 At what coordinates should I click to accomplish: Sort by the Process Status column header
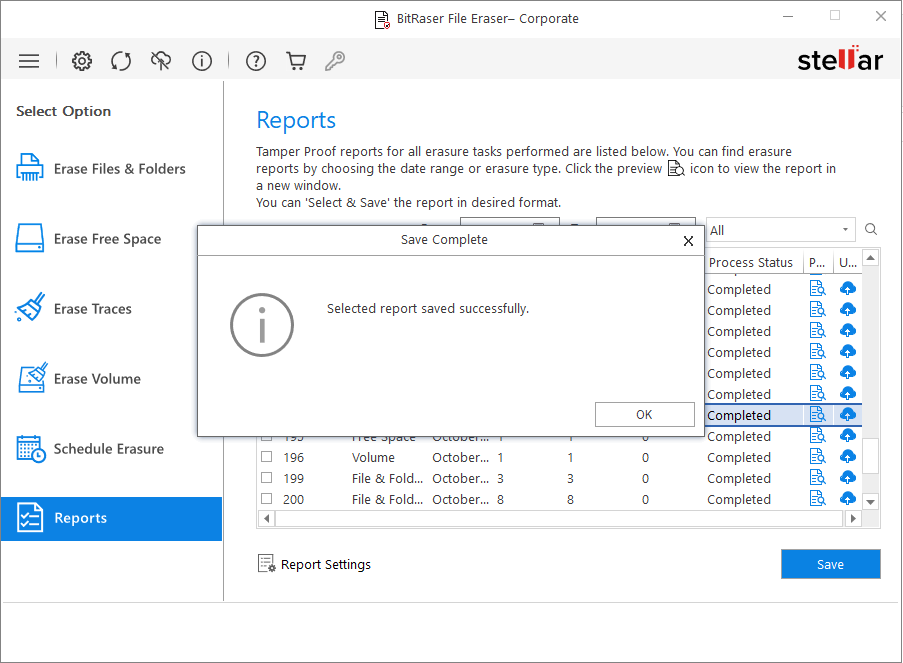click(x=753, y=262)
